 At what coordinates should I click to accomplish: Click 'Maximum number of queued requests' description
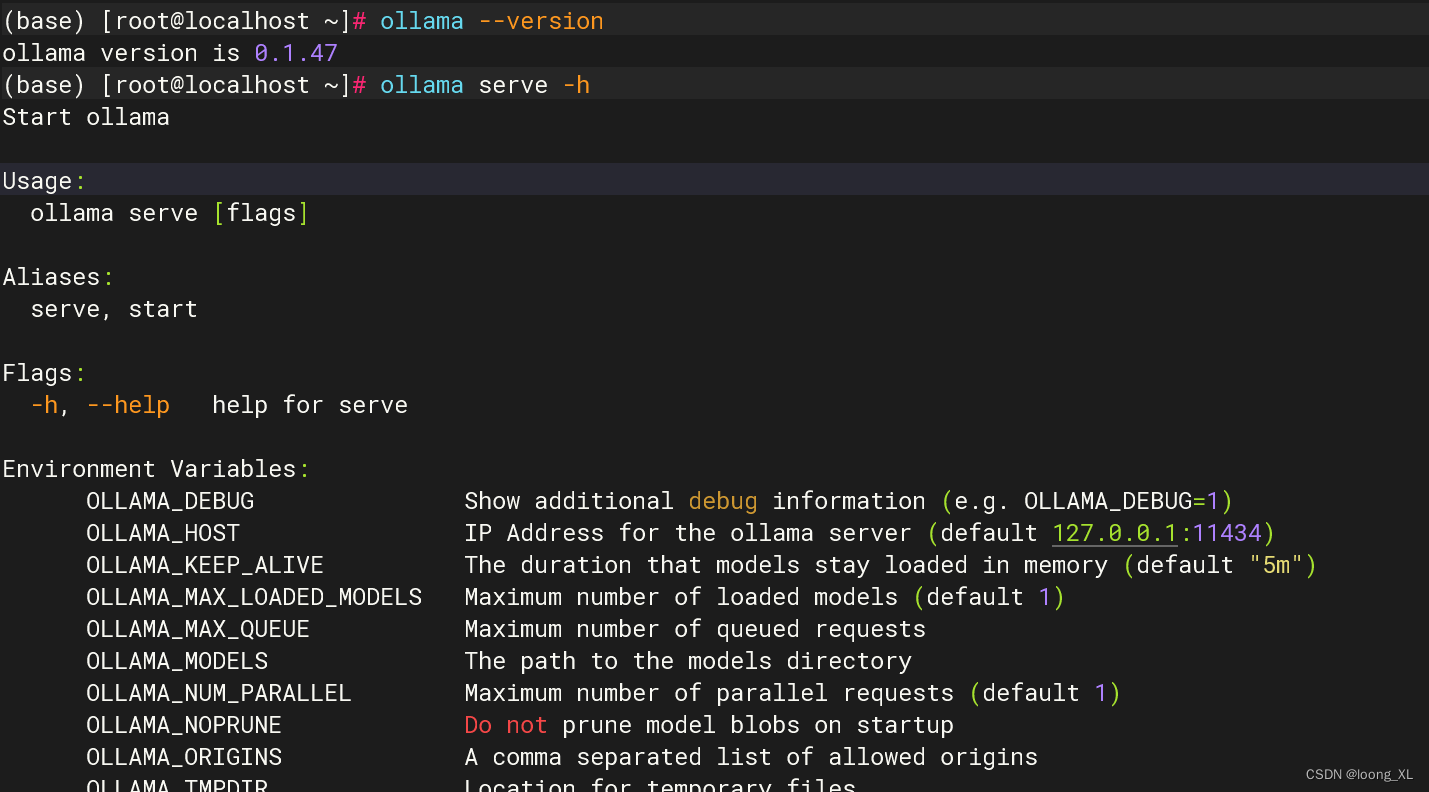[x=695, y=629]
